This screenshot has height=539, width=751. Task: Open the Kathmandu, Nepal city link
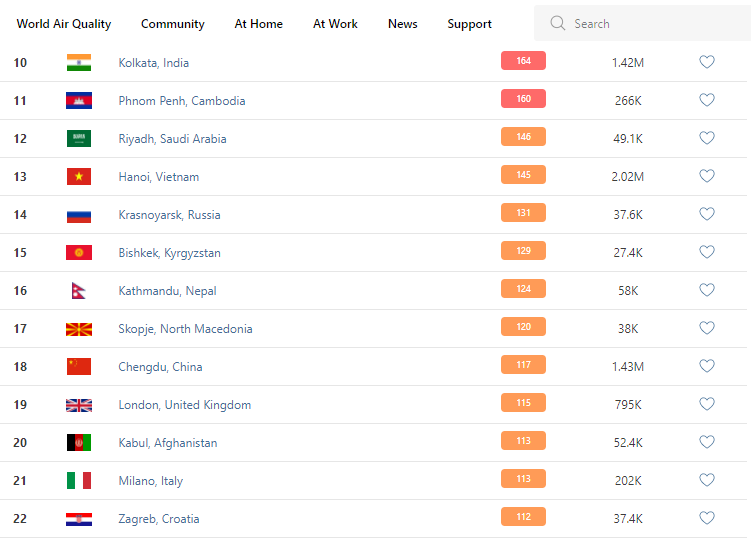[x=167, y=291]
